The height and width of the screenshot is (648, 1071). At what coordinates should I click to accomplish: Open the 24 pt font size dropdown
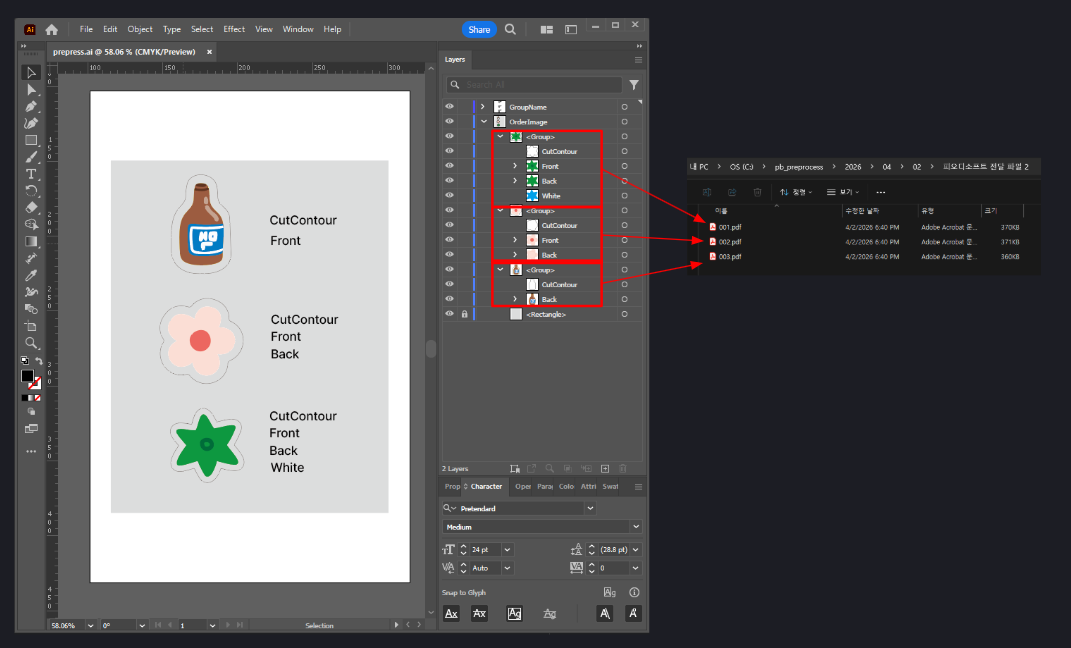507,550
